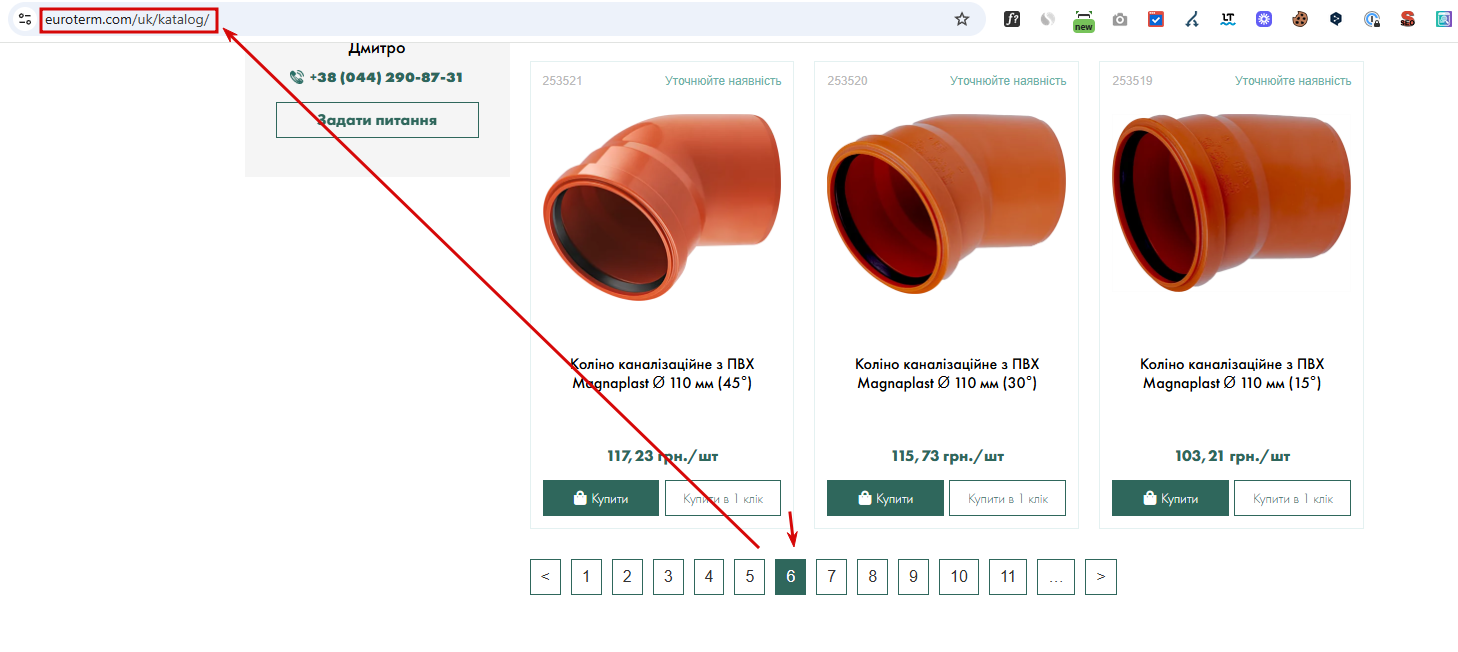Go to pagination page 8

(x=872, y=577)
